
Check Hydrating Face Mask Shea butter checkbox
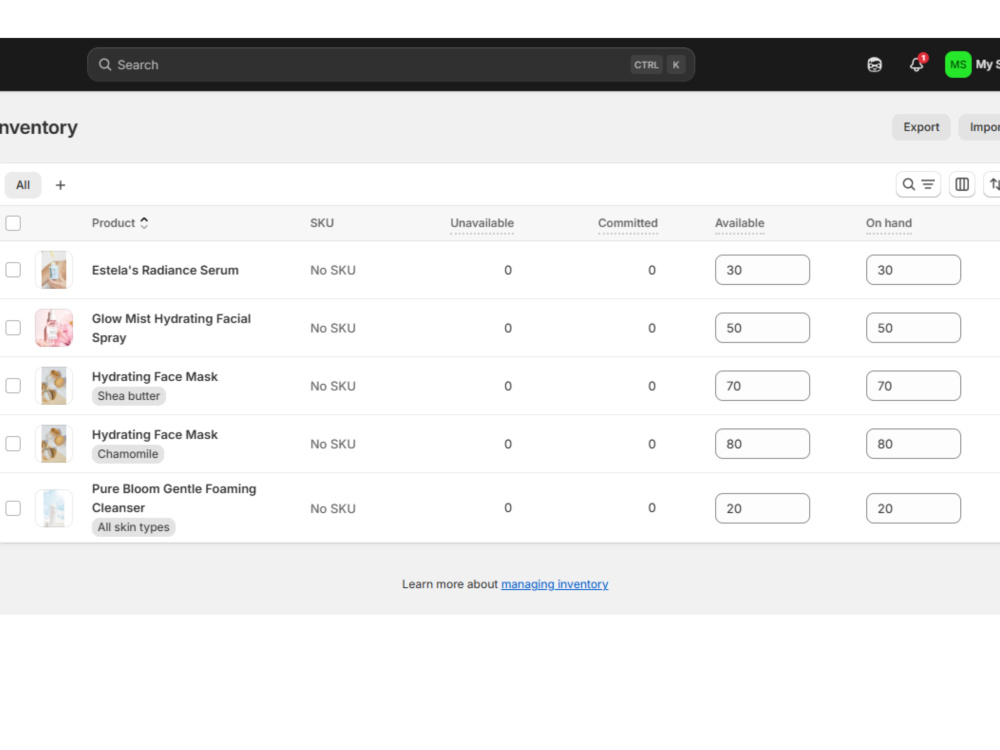click(x=13, y=386)
